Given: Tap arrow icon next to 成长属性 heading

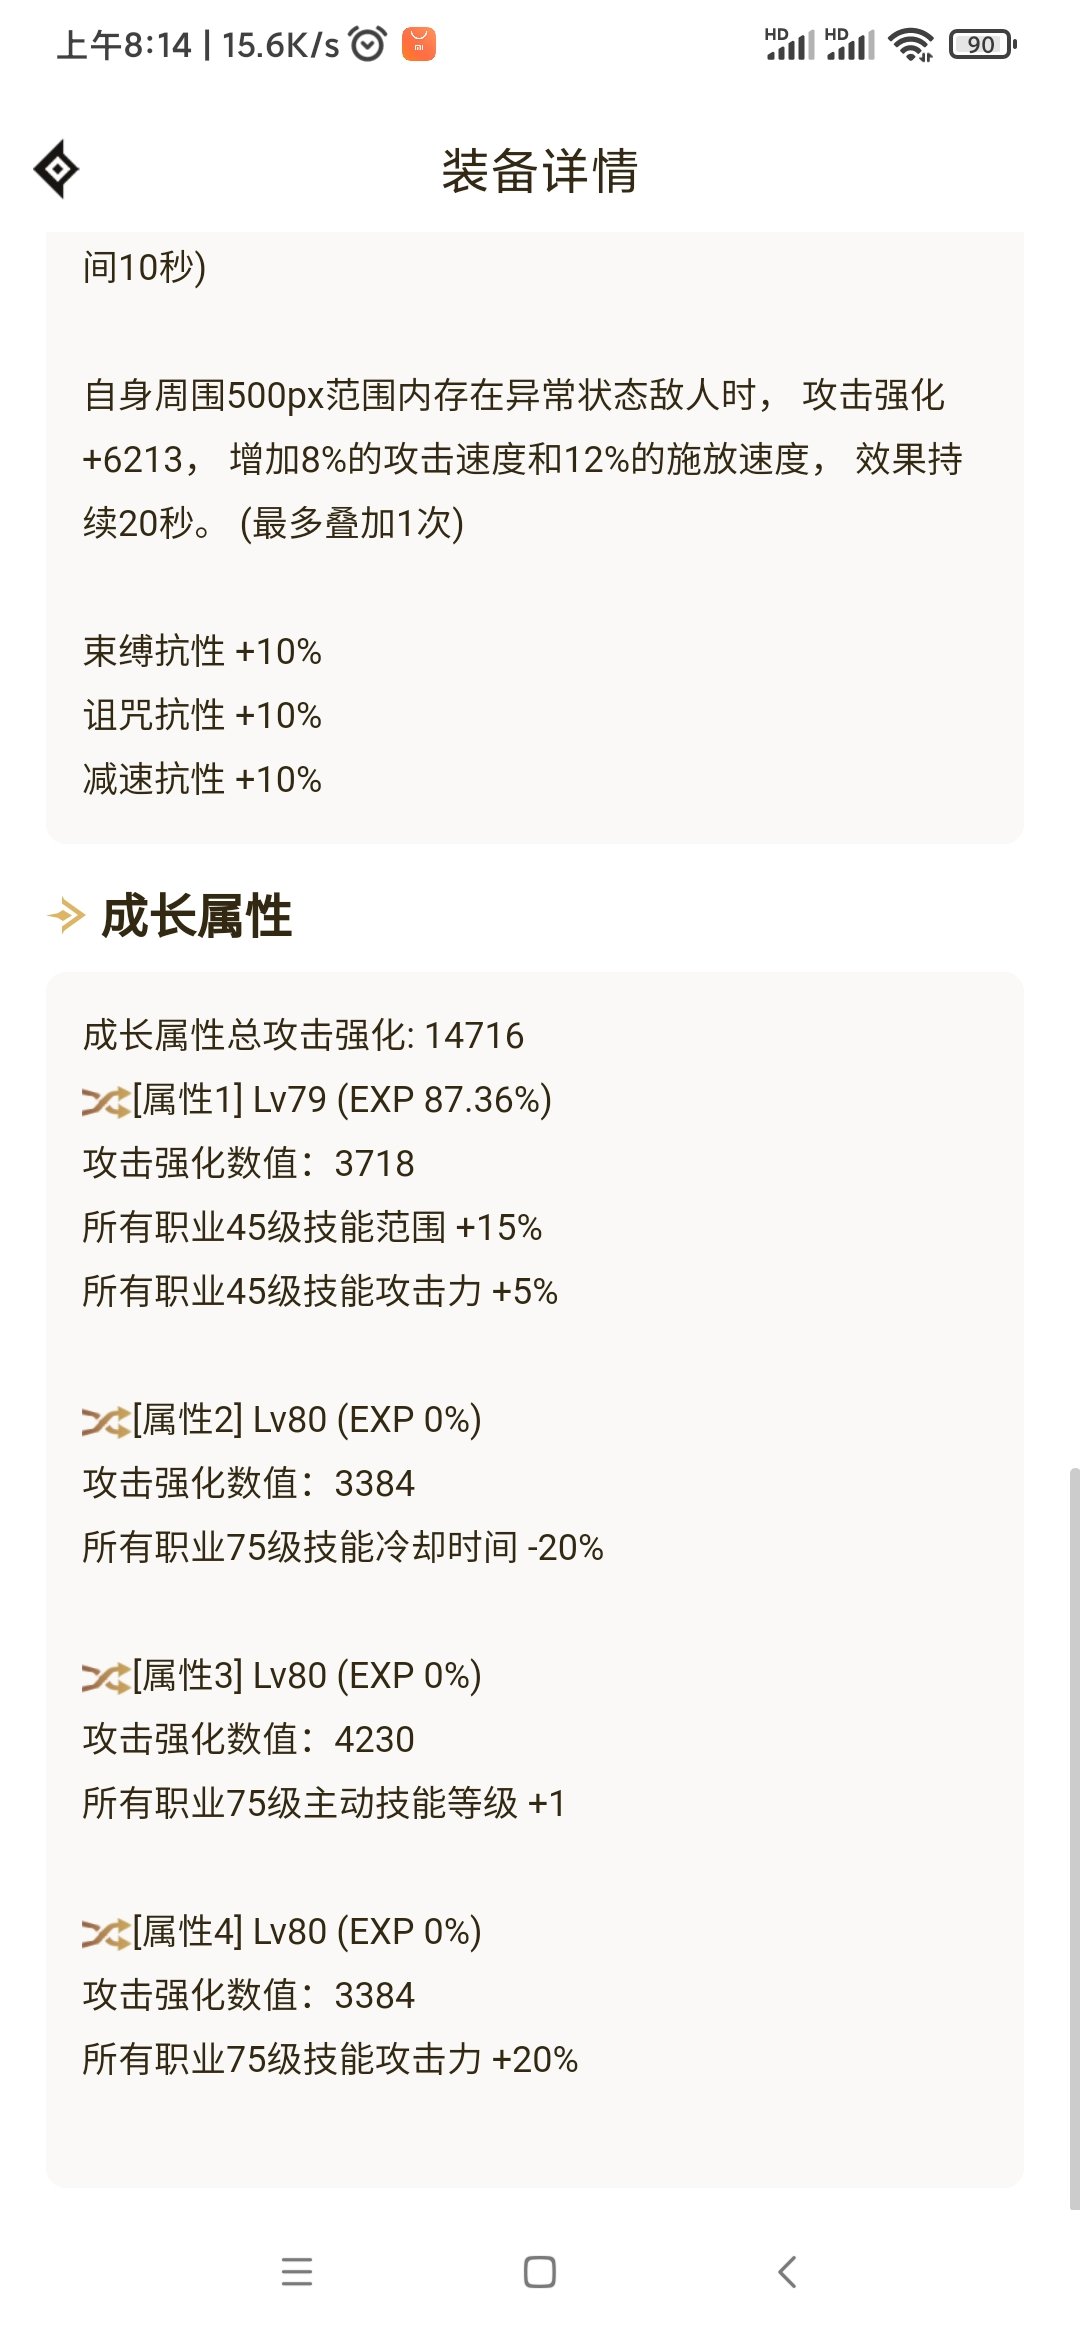Looking at the screenshot, I should coord(67,915).
